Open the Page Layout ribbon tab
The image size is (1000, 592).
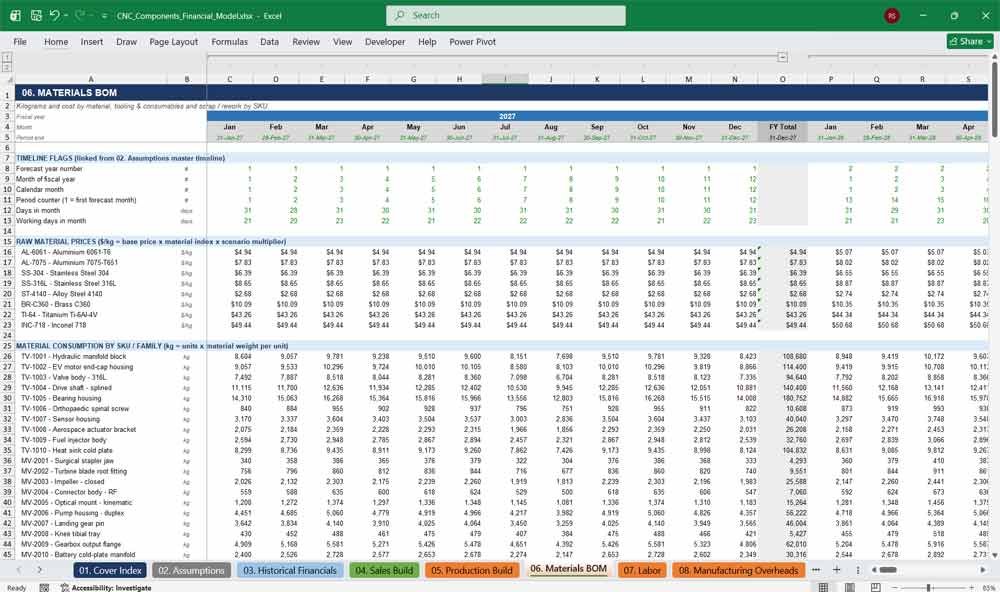pos(173,41)
